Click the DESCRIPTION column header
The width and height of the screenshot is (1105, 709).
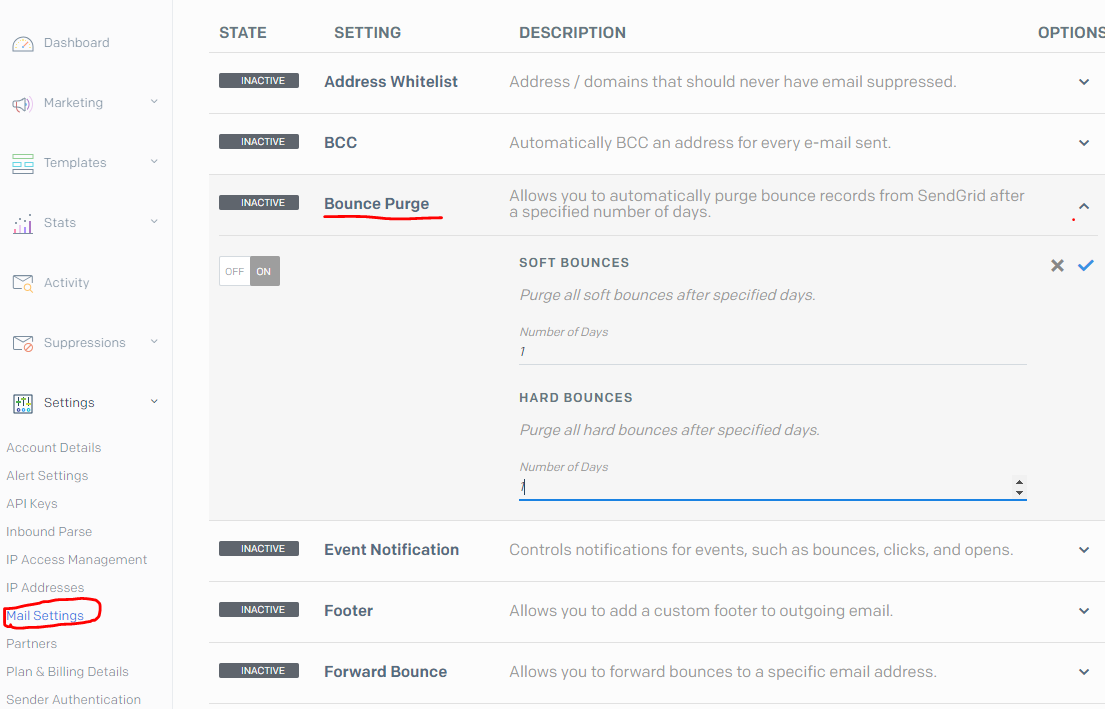pyautogui.click(x=572, y=33)
